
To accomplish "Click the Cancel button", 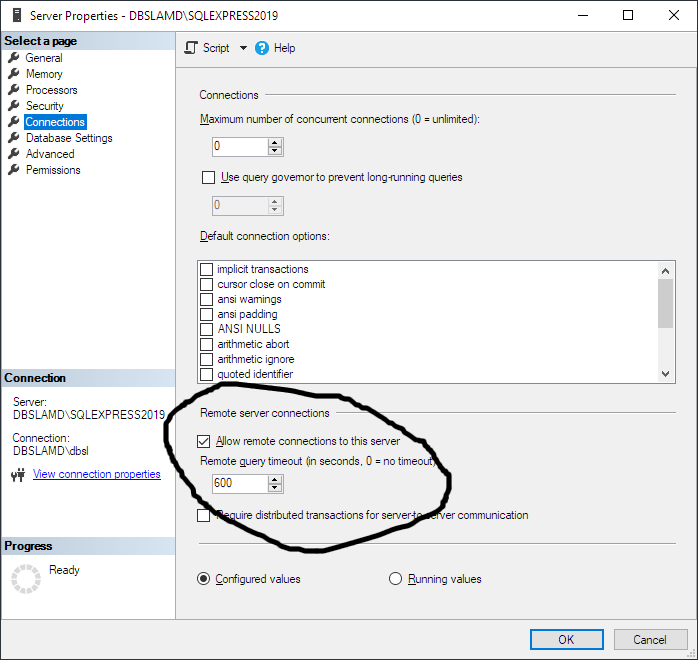I will tap(650, 640).
